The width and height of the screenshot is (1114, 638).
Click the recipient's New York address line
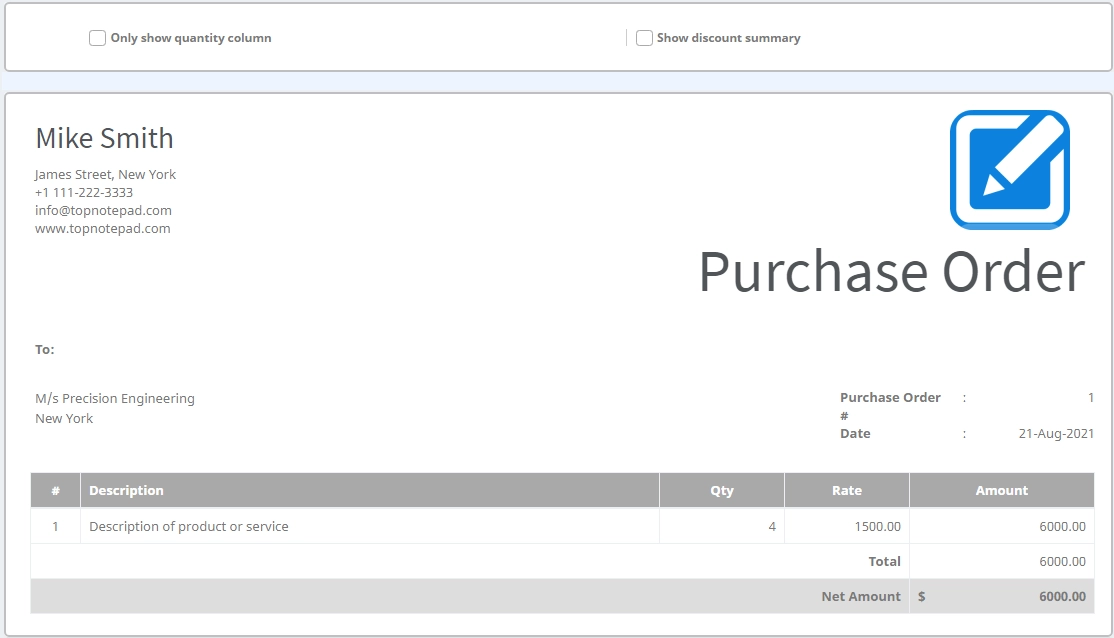point(64,418)
